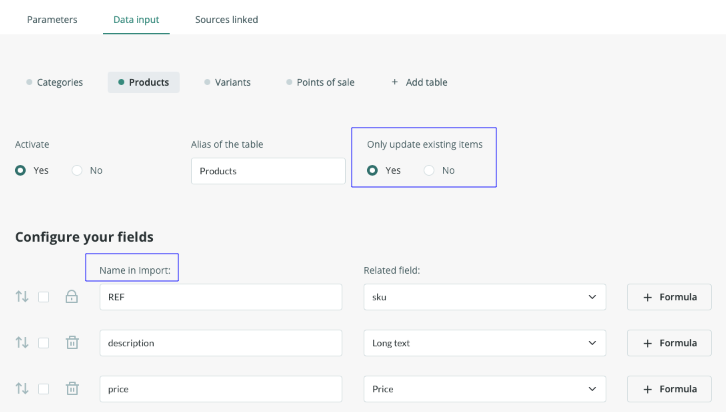
Task: Click Add table
Action: coord(419,82)
